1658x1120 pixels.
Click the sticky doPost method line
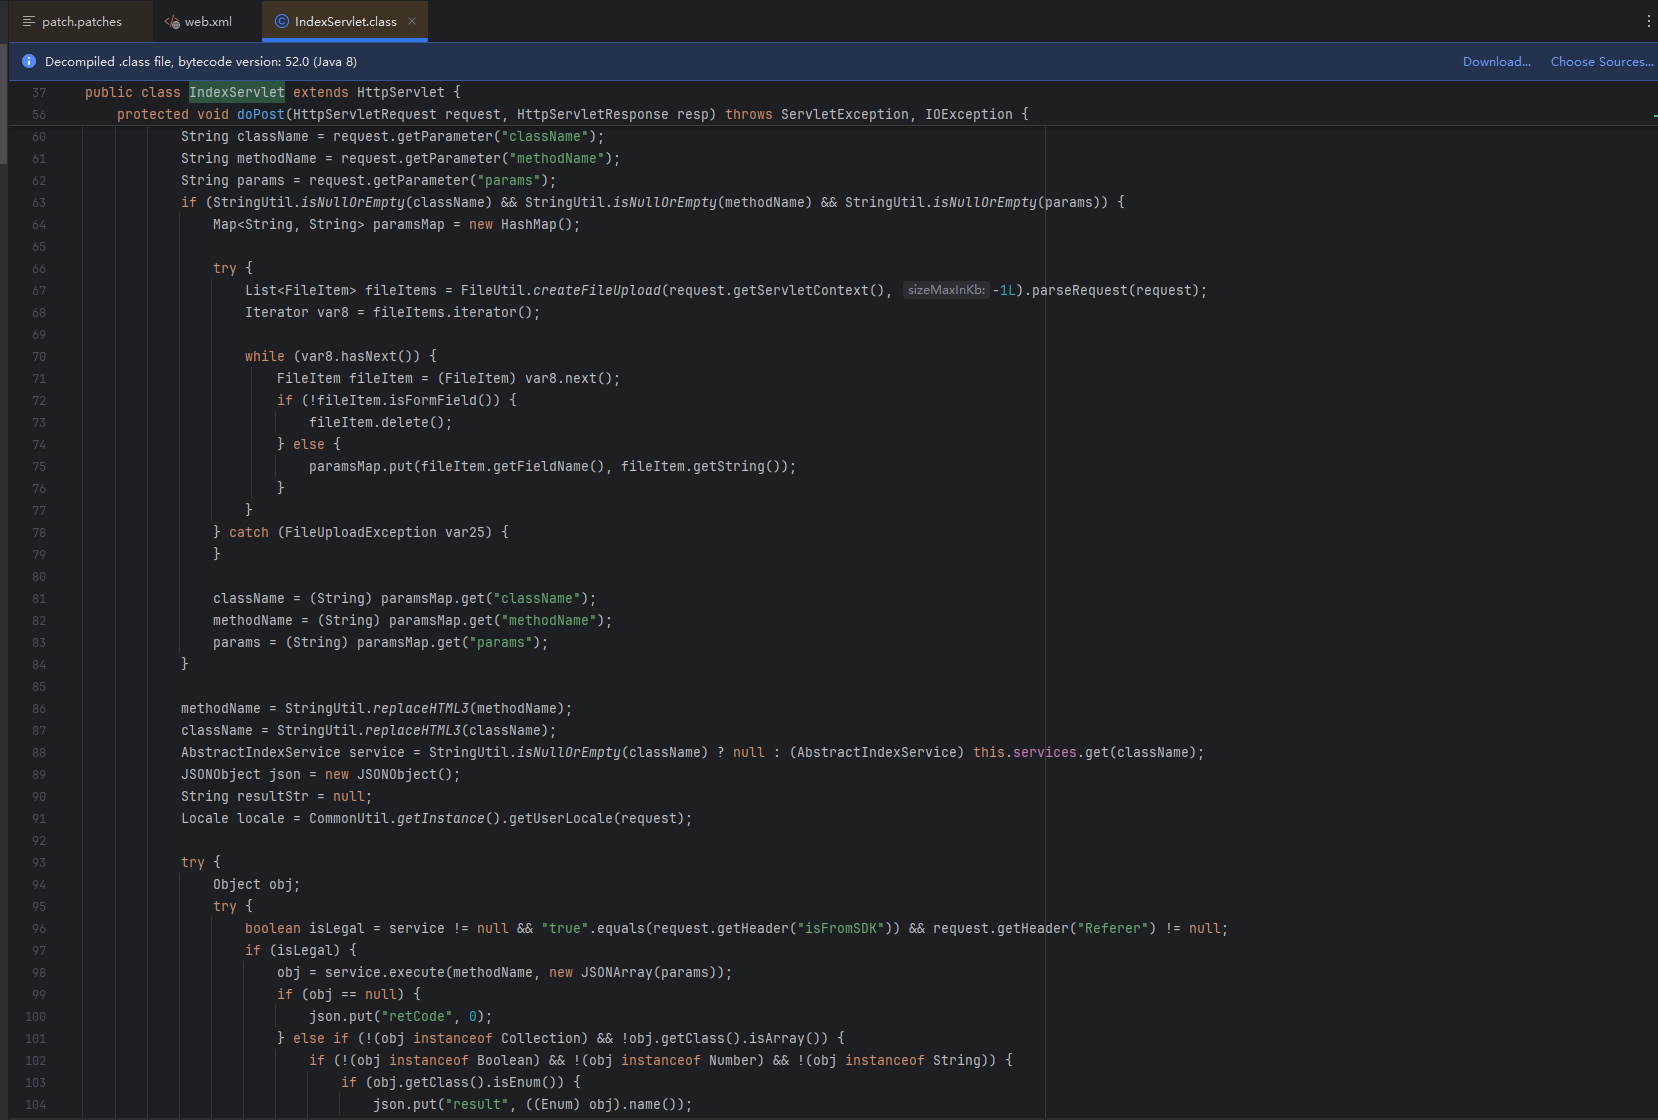[572, 114]
